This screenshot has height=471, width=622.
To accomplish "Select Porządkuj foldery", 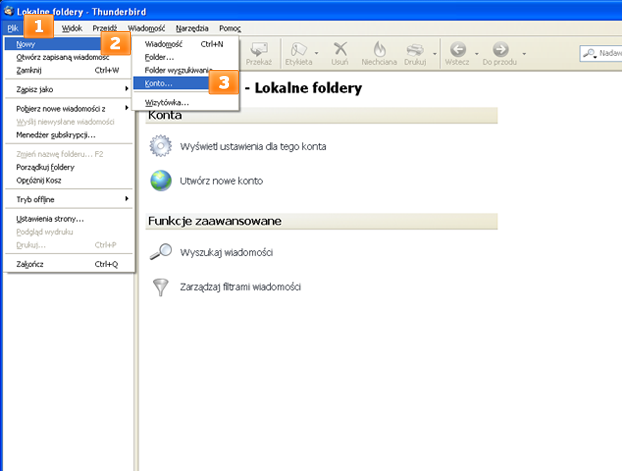I will click(x=69, y=167).
